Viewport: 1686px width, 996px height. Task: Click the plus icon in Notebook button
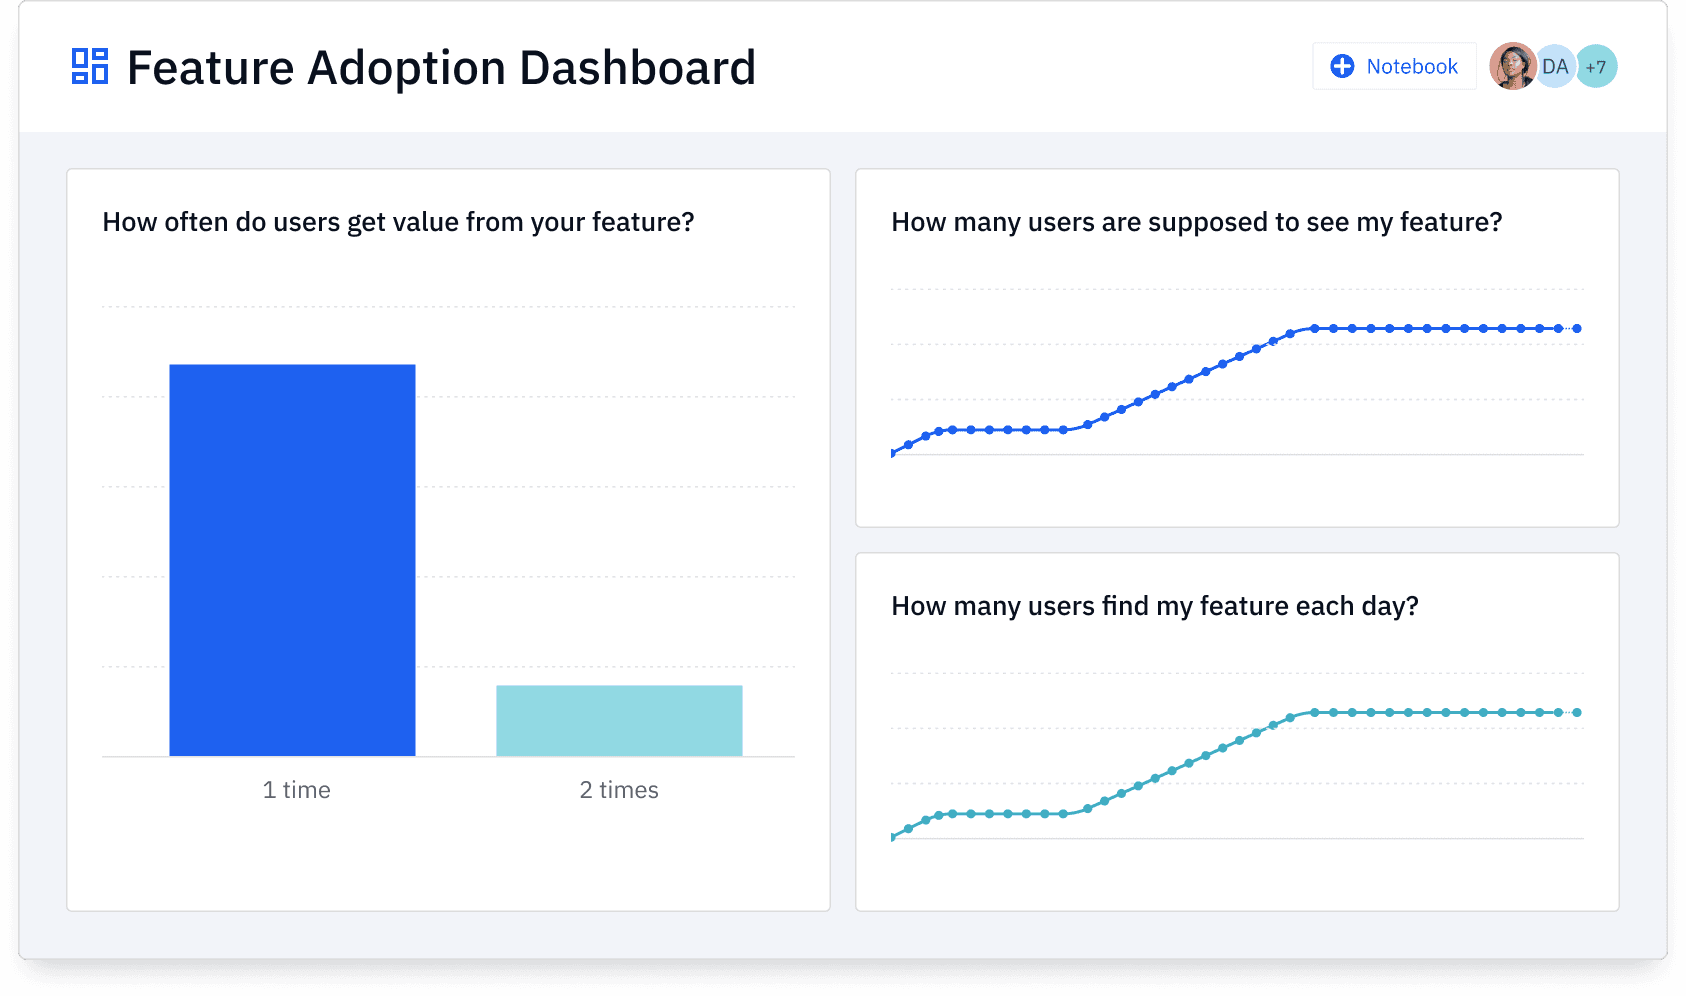point(1342,66)
